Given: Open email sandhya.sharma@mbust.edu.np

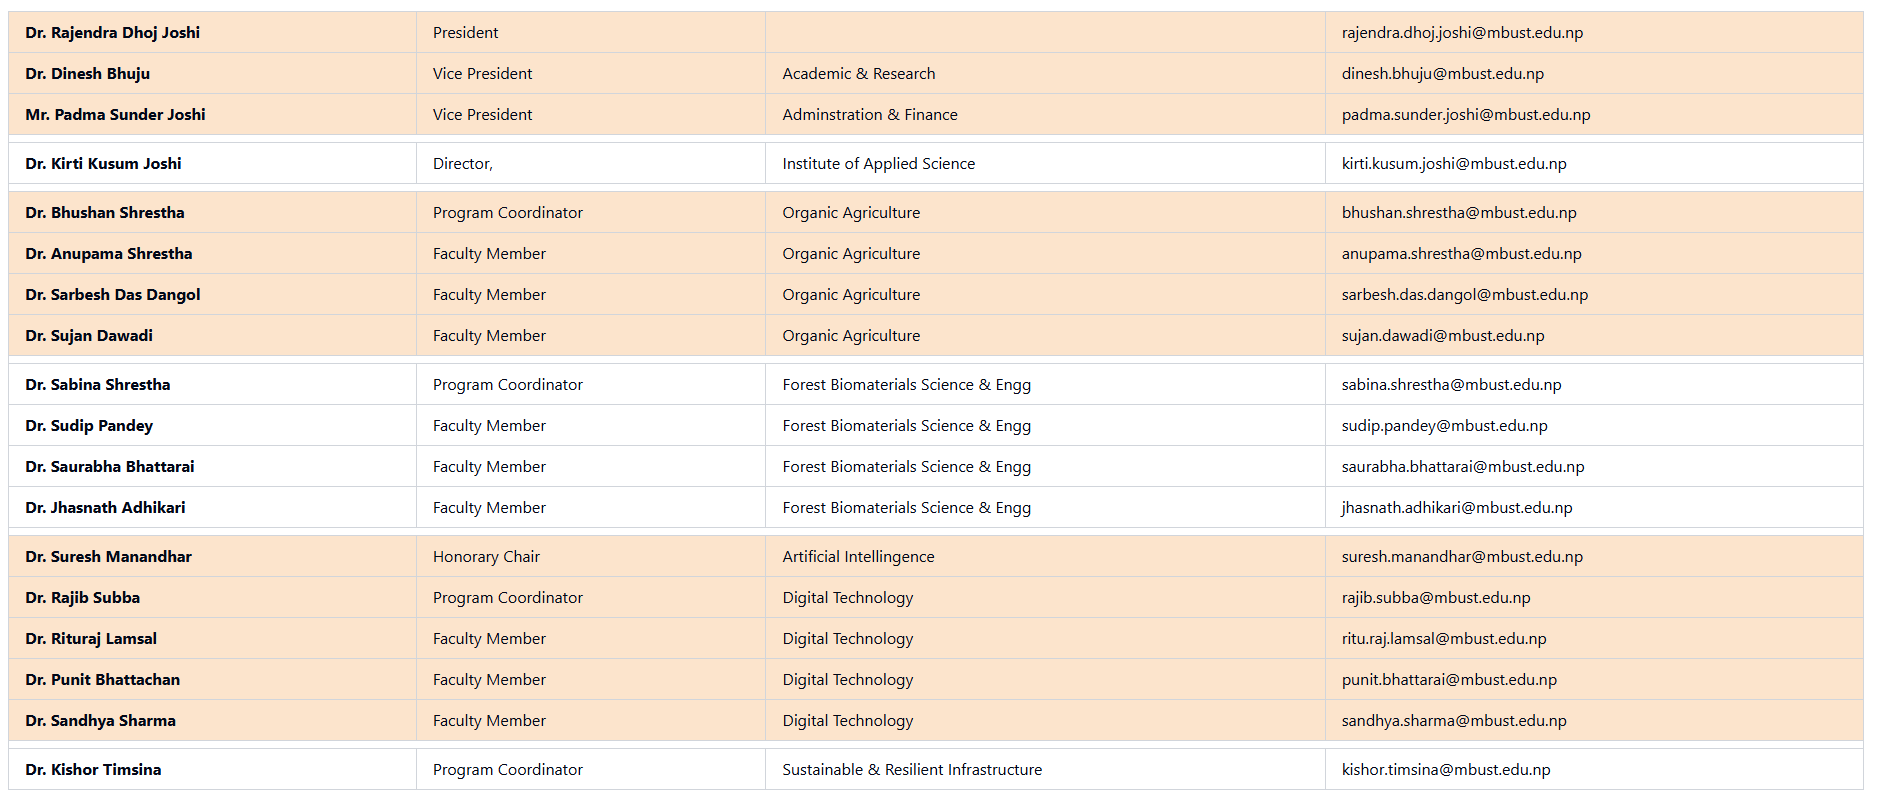Looking at the screenshot, I should (1453, 721).
